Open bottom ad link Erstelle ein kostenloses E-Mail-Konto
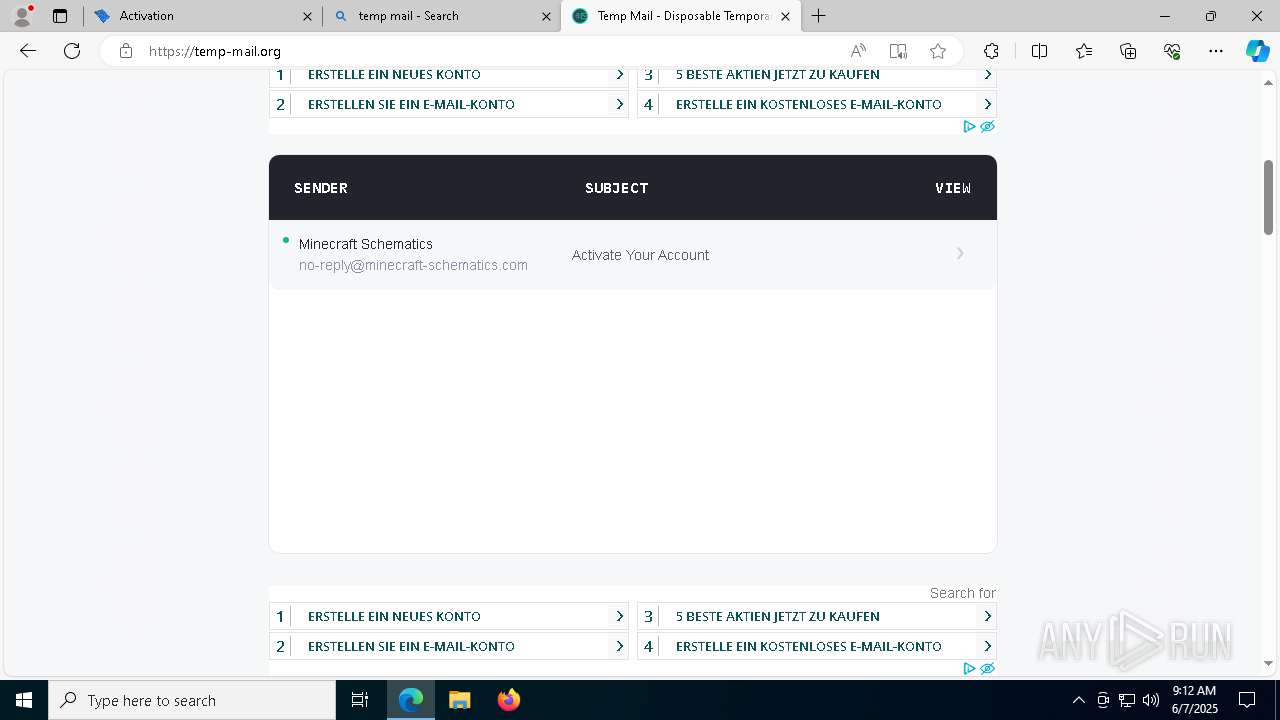 click(817, 646)
